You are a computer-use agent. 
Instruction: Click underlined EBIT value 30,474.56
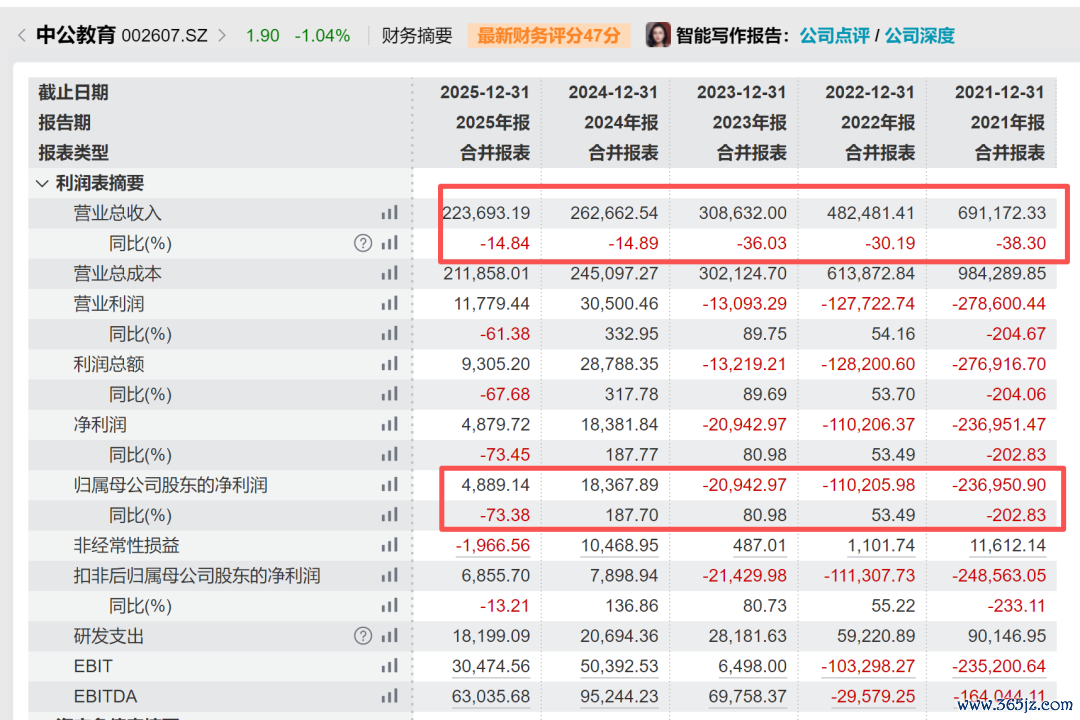click(491, 666)
